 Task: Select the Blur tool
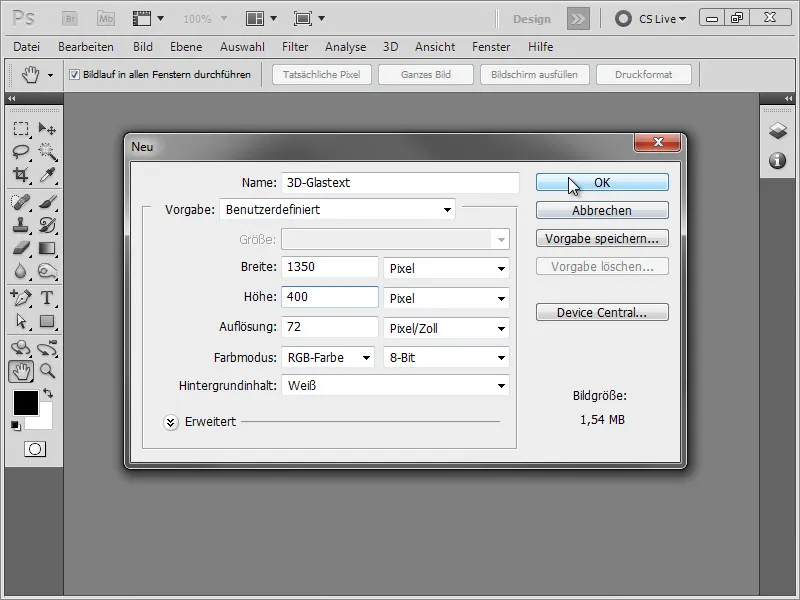click(x=21, y=271)
